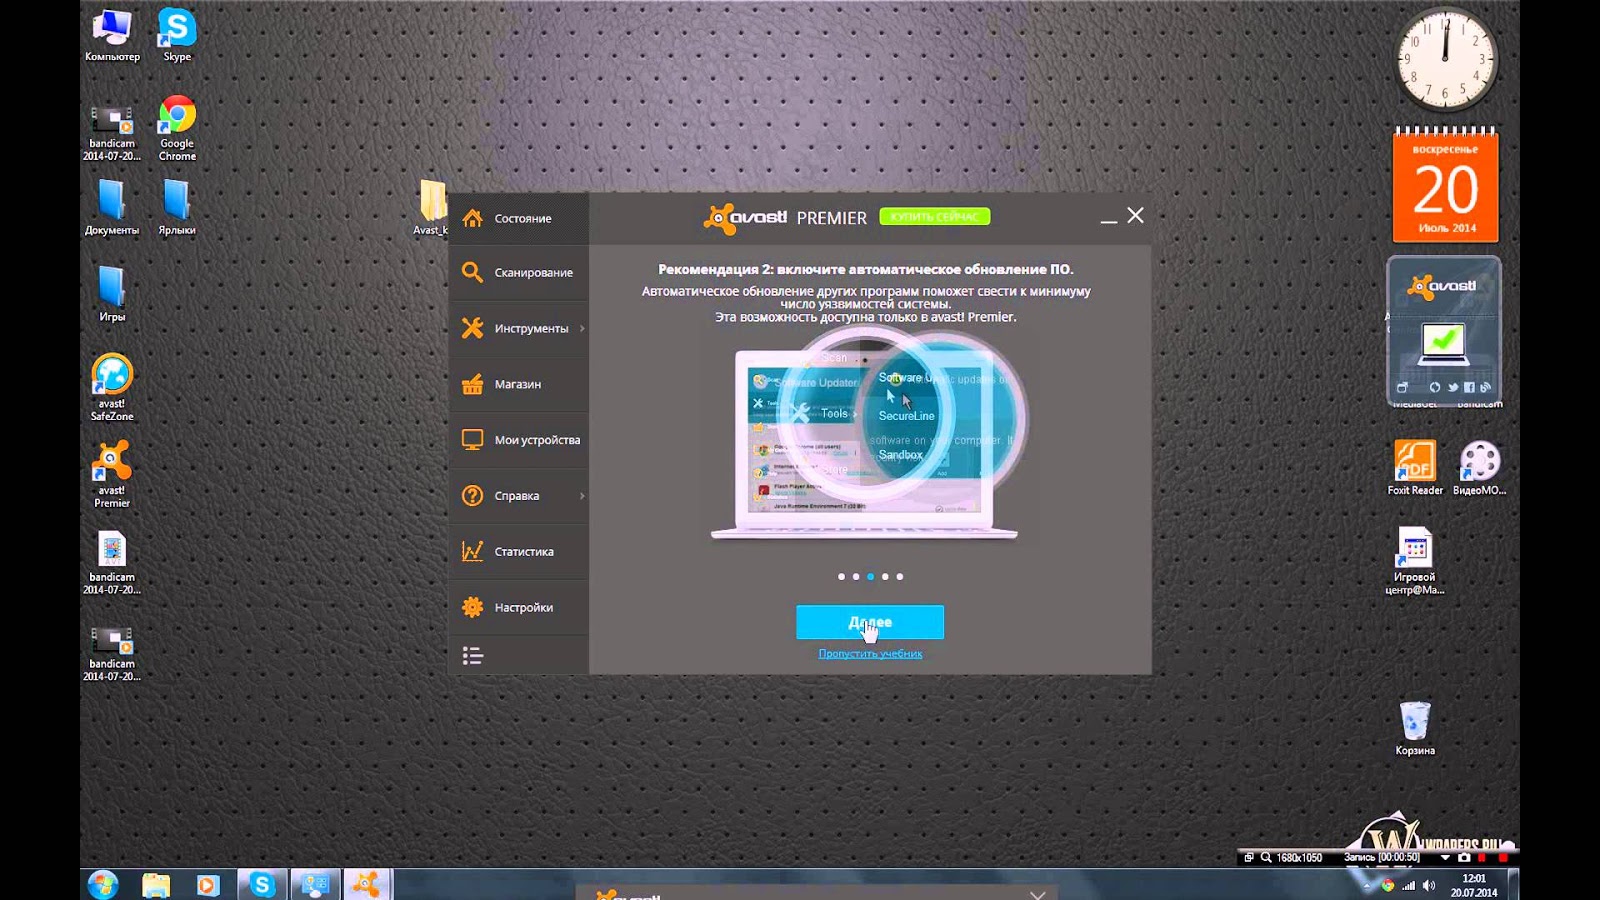
Task: Click the File Explorer taskbar icon
Action: (155, 884)
